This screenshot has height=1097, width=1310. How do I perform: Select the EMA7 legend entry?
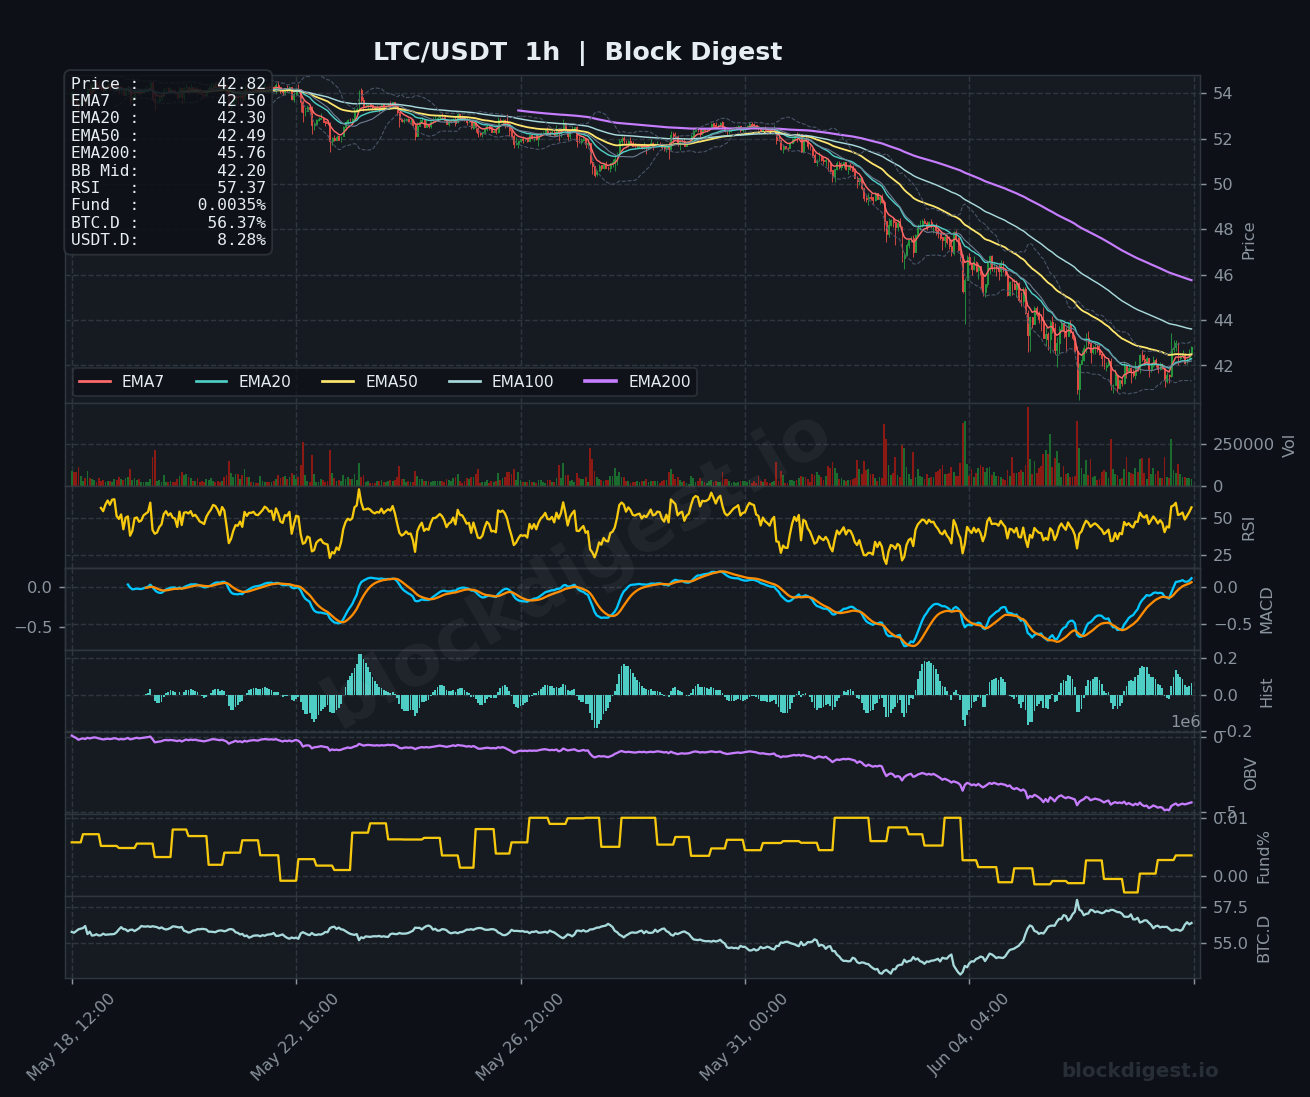(x=121, y=382)
